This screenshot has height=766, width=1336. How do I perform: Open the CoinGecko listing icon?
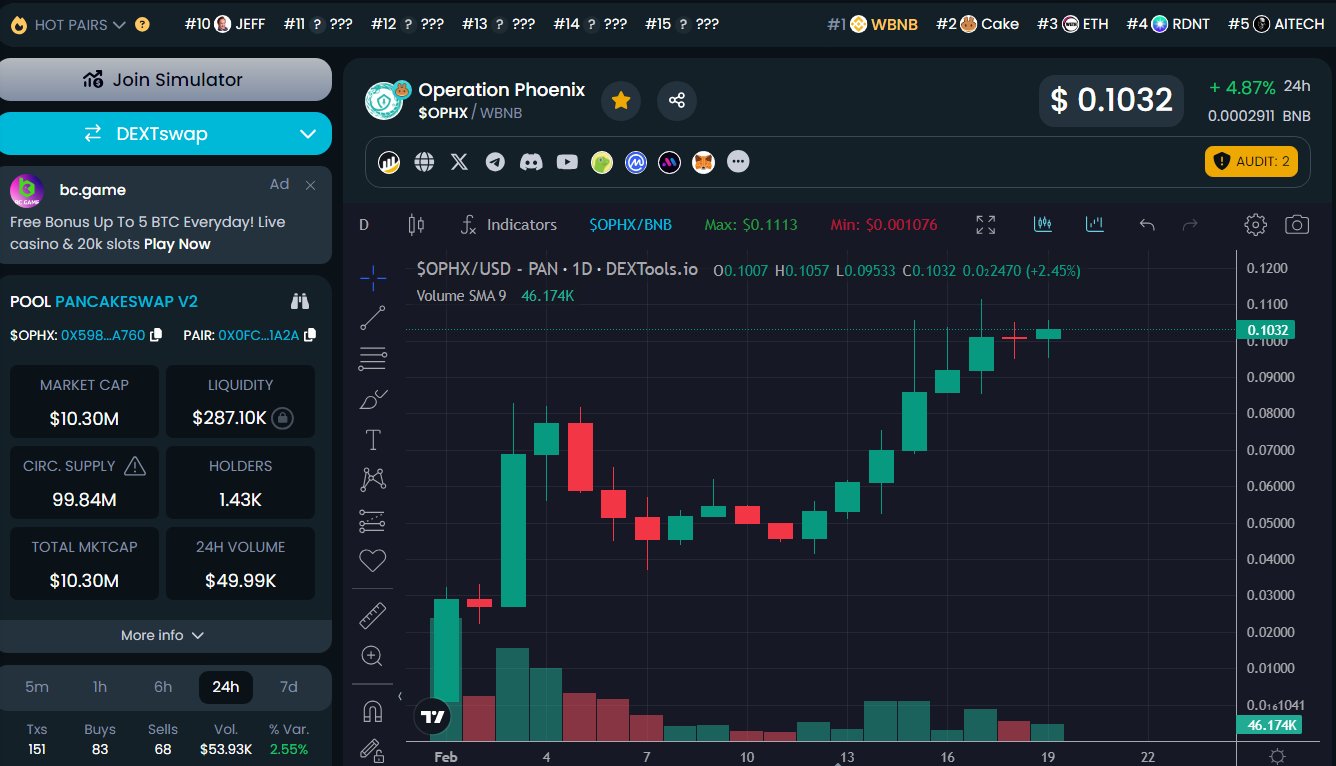click(601, 162)
